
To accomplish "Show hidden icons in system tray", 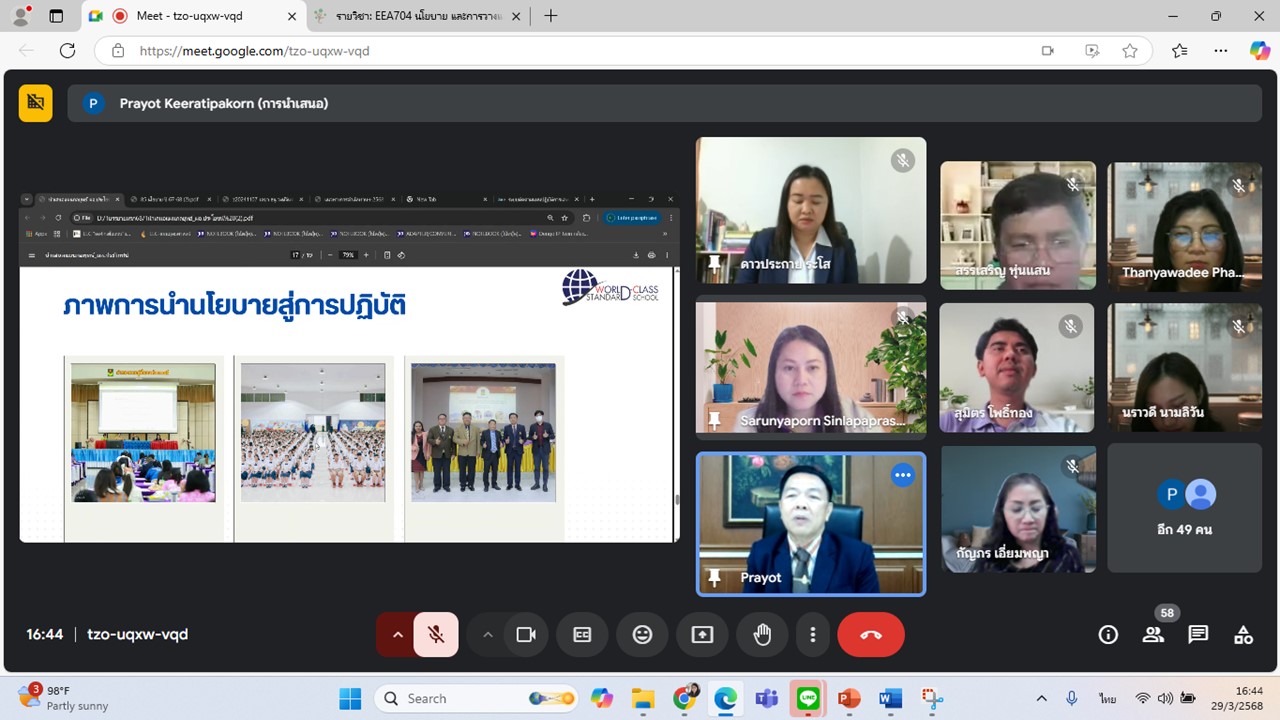I will [1041, 698].
